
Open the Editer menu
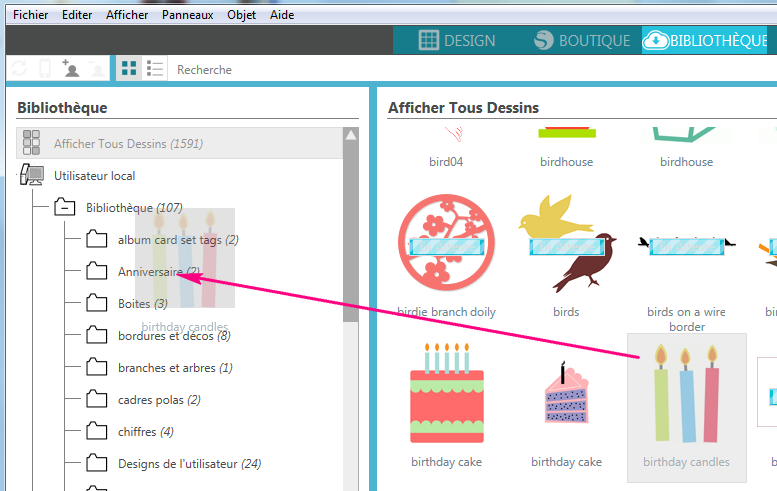click(x=77, y=15)
